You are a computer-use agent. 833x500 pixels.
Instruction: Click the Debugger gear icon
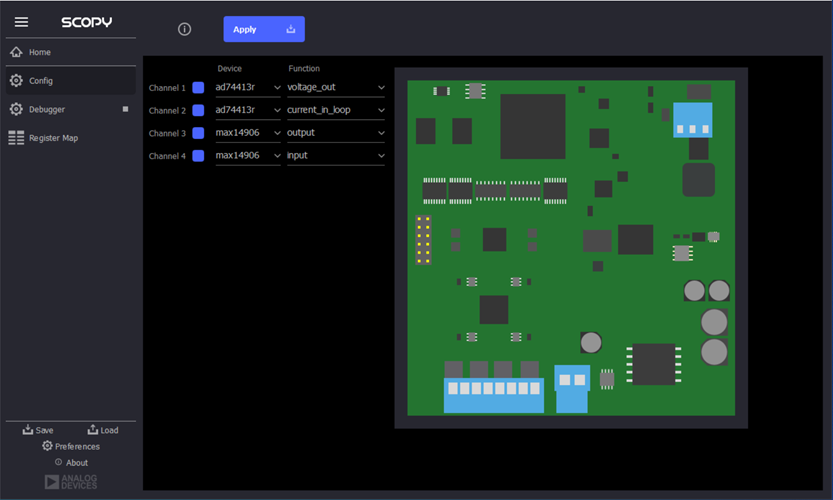(x=16, y=109)
